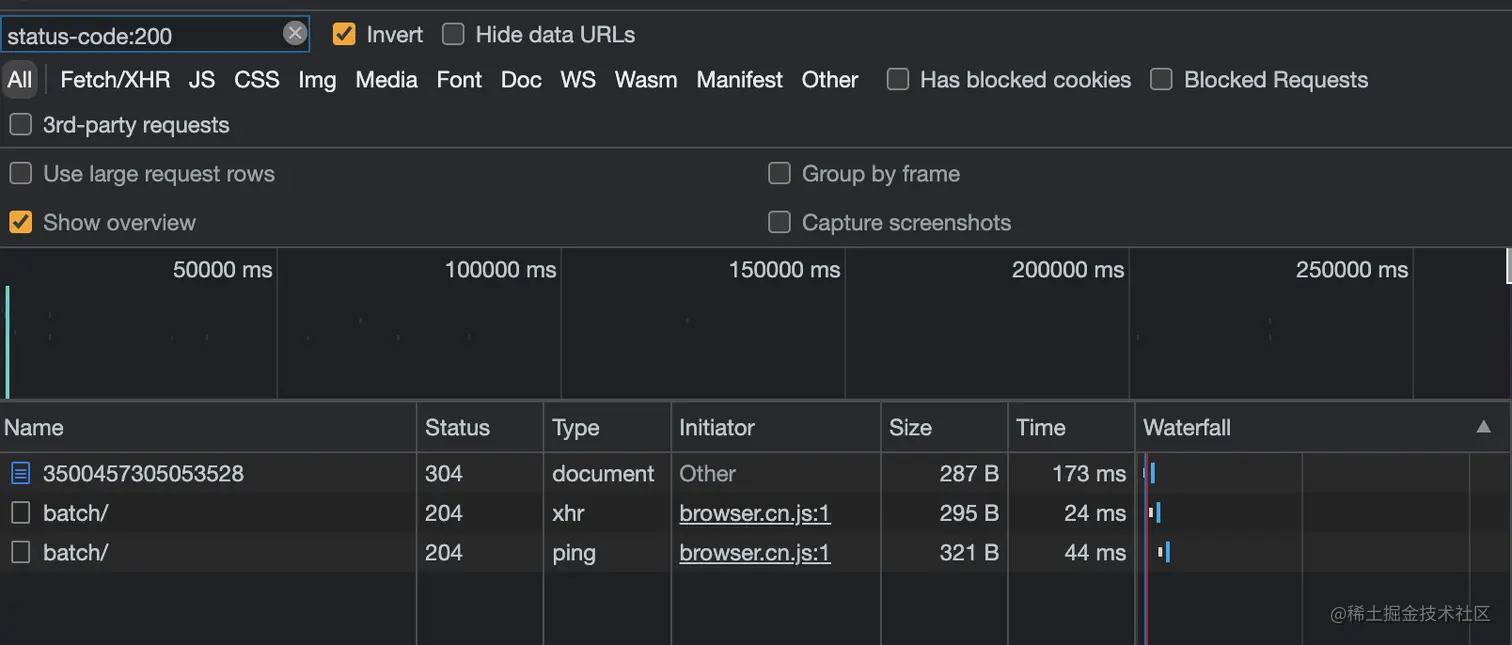Select the Fetch/XHR filter type
Viewport: 1512px width, 645px height.
point(115,80)
